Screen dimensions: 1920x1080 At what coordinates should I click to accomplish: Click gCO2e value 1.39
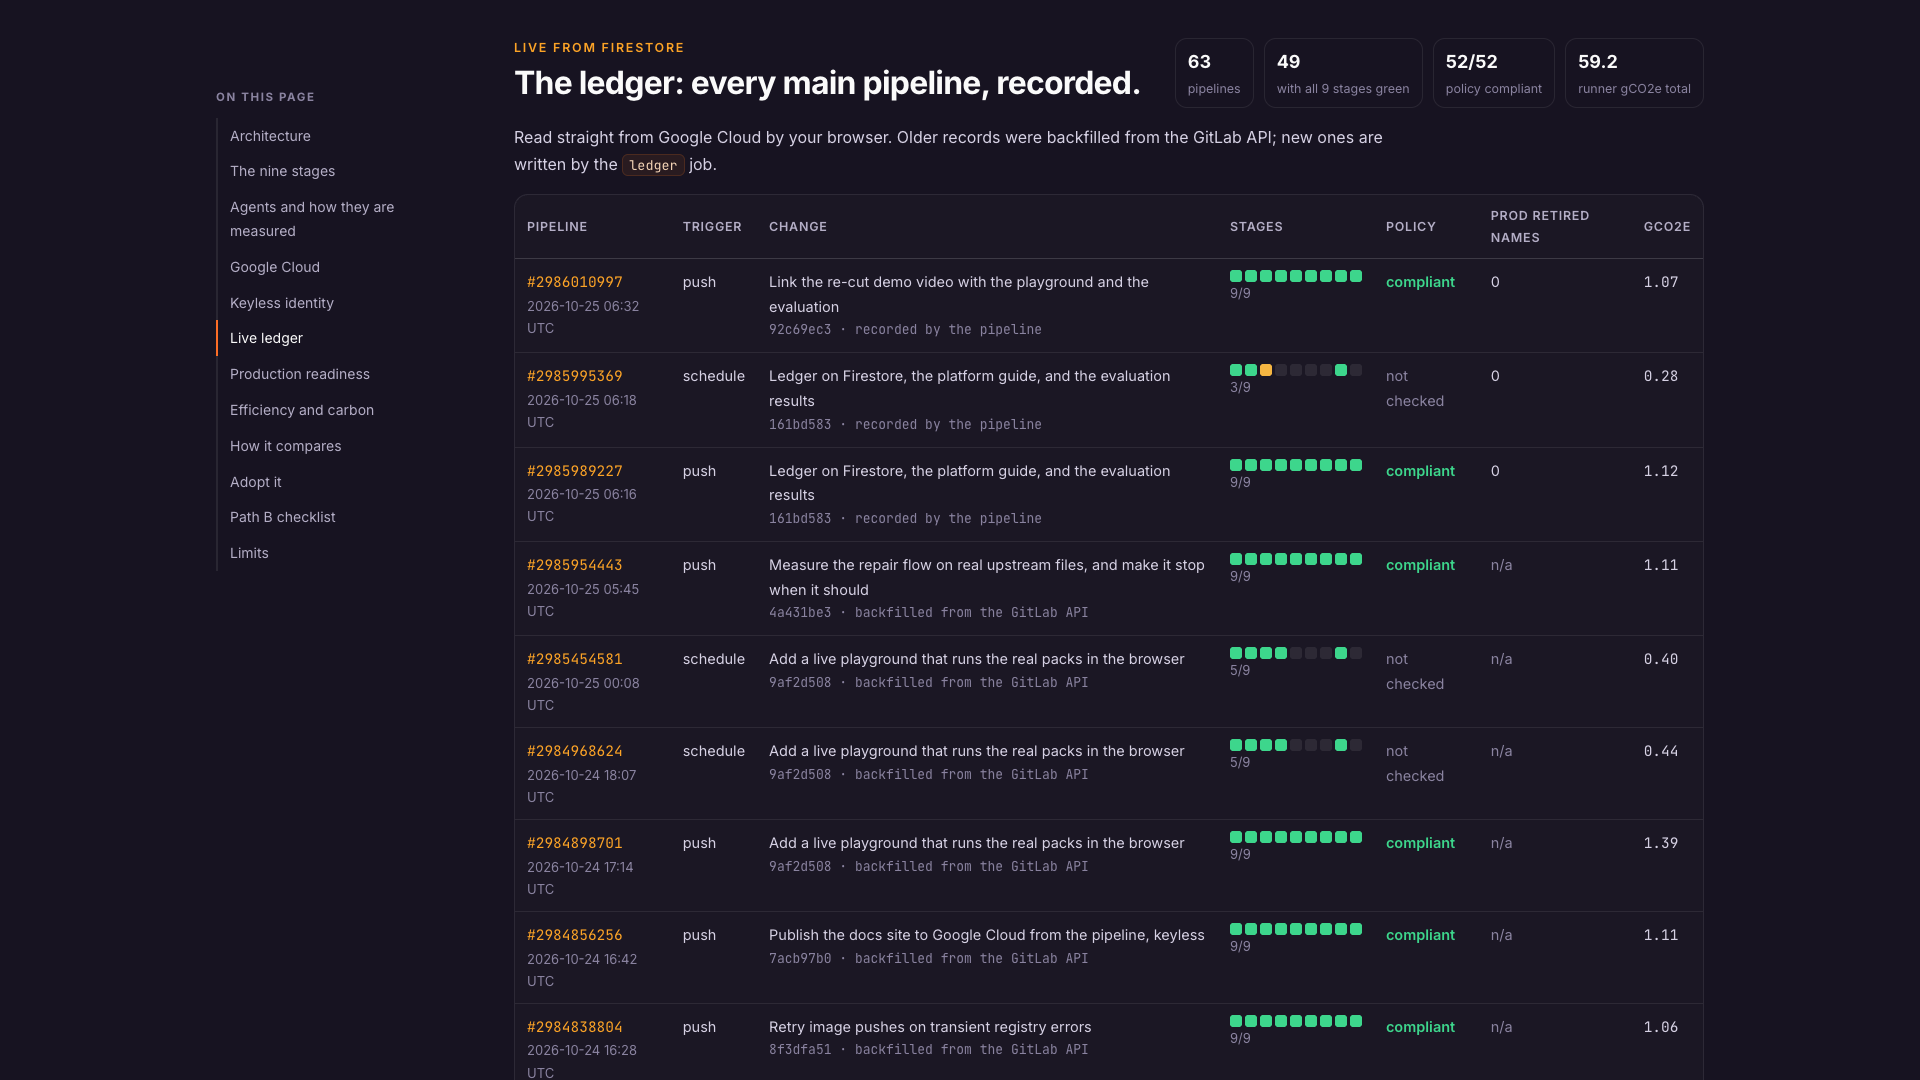point(1661,843)
